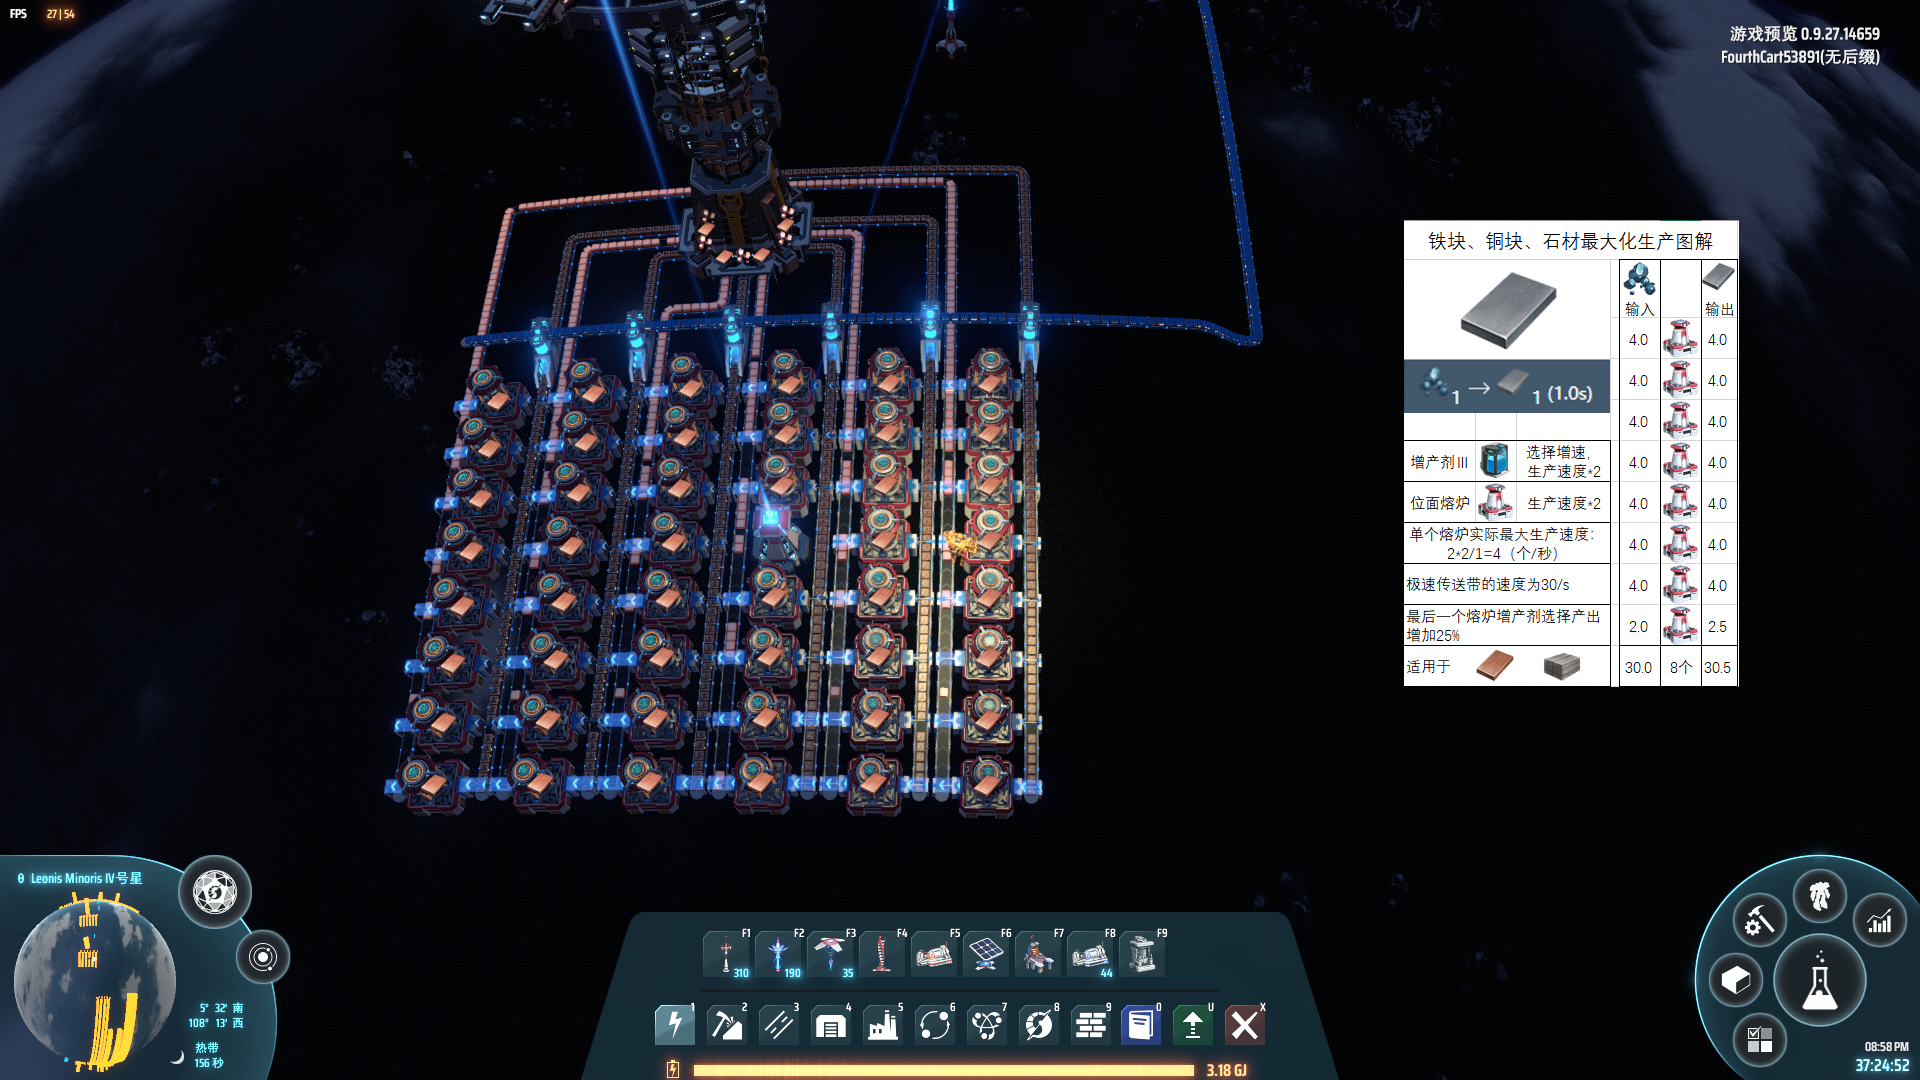Open the blueprint book in slot 0

pos(1141,1024)
